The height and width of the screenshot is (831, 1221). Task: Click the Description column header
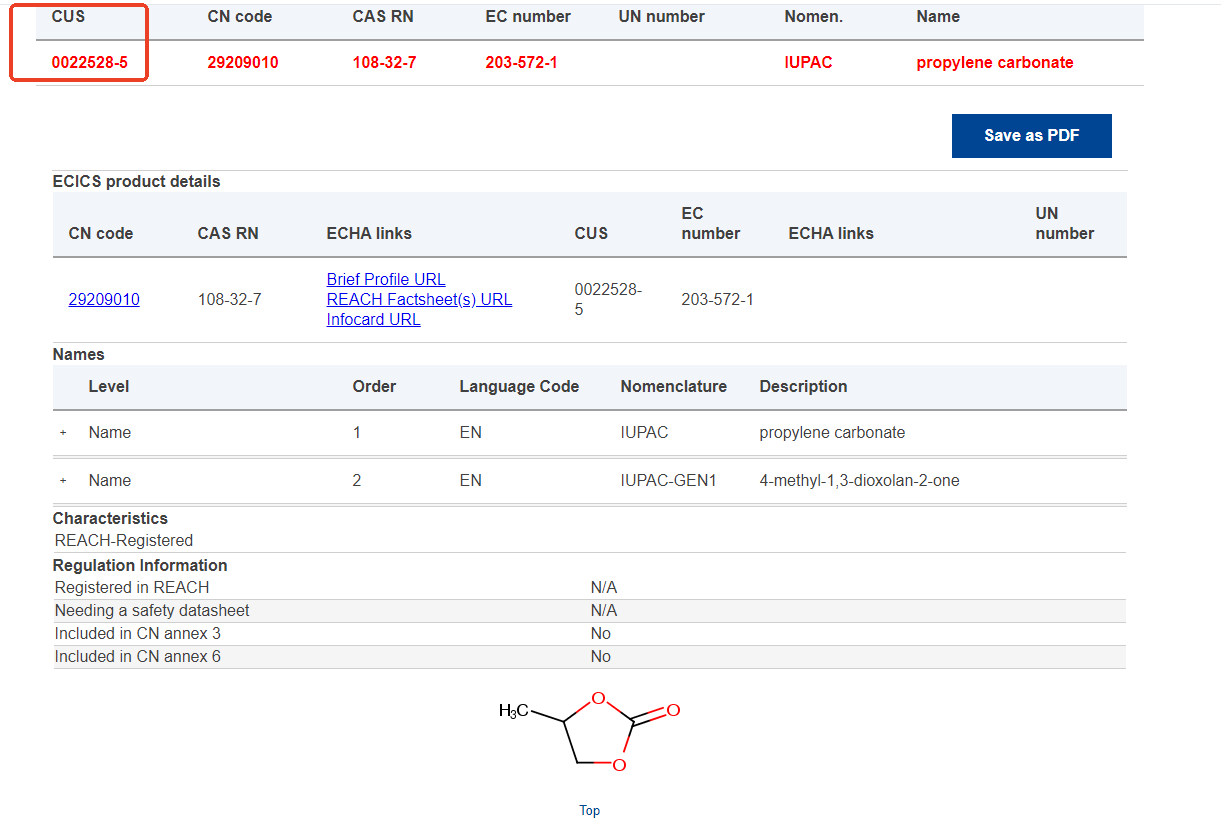tap(803, 387)
